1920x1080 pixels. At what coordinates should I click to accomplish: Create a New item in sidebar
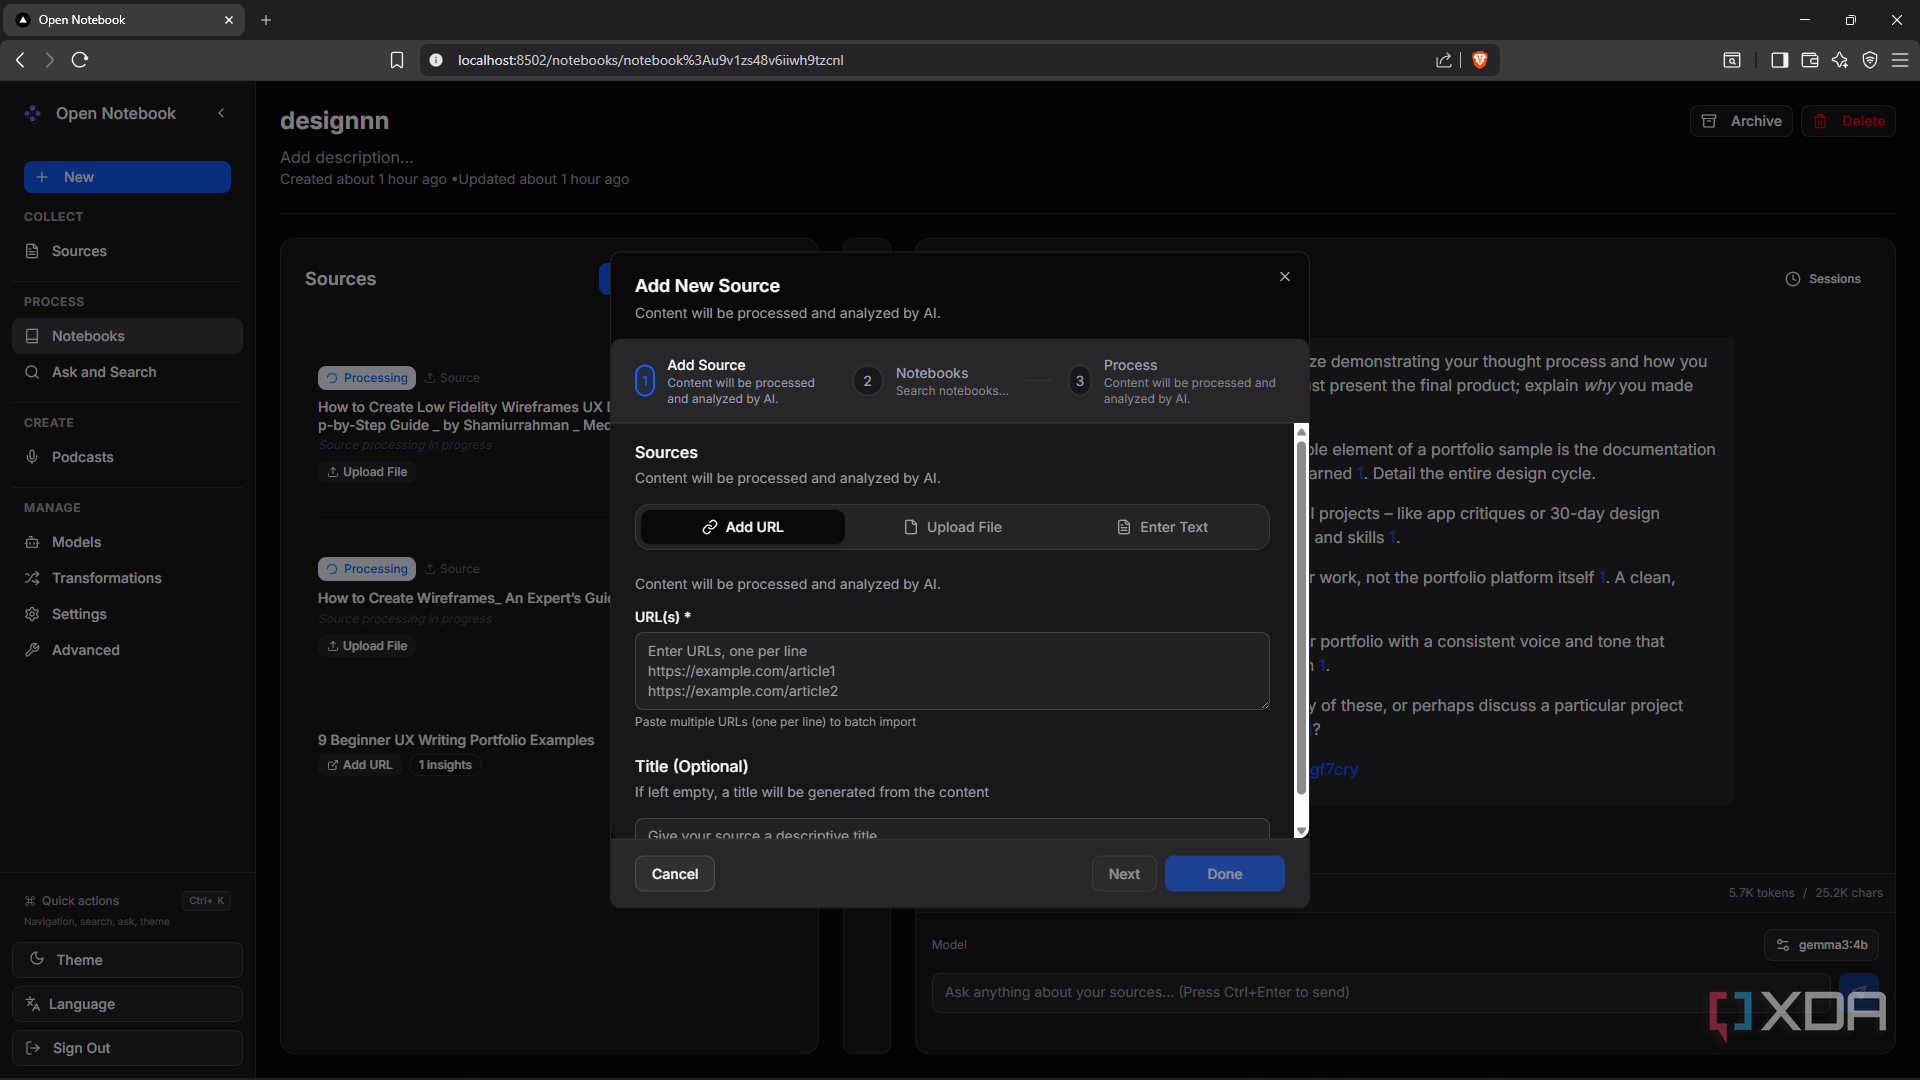(127, 177)
